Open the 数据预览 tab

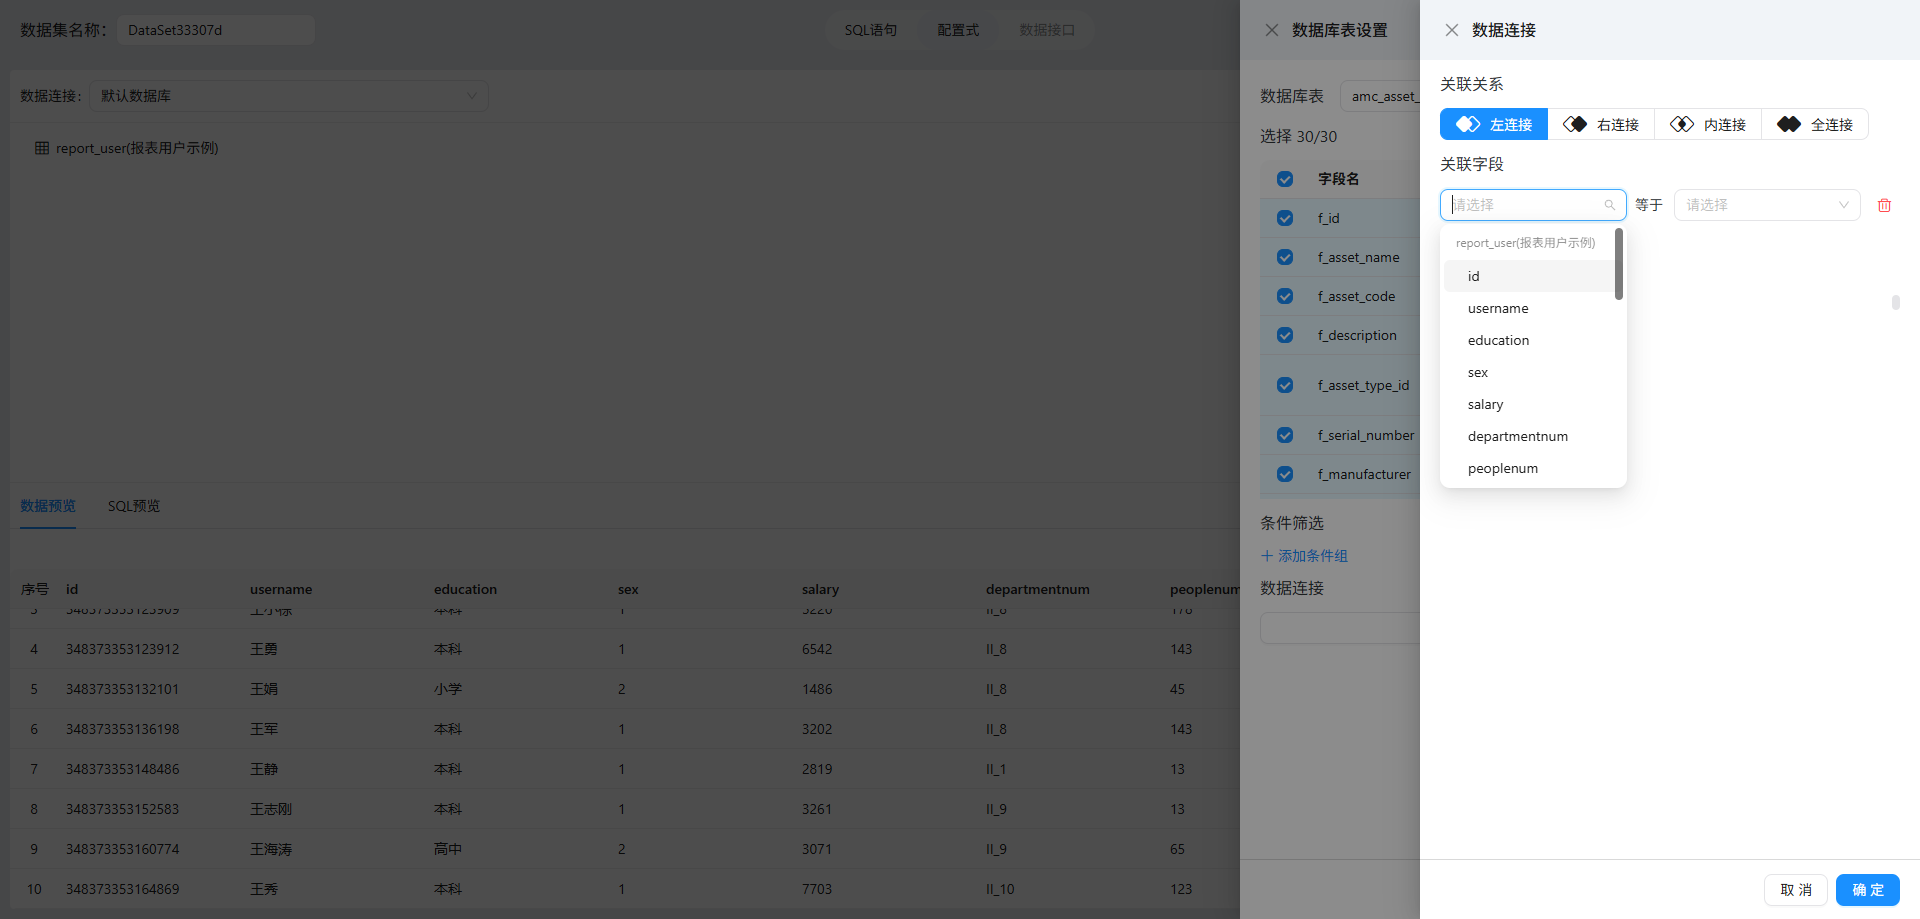(x=48, y=506)
